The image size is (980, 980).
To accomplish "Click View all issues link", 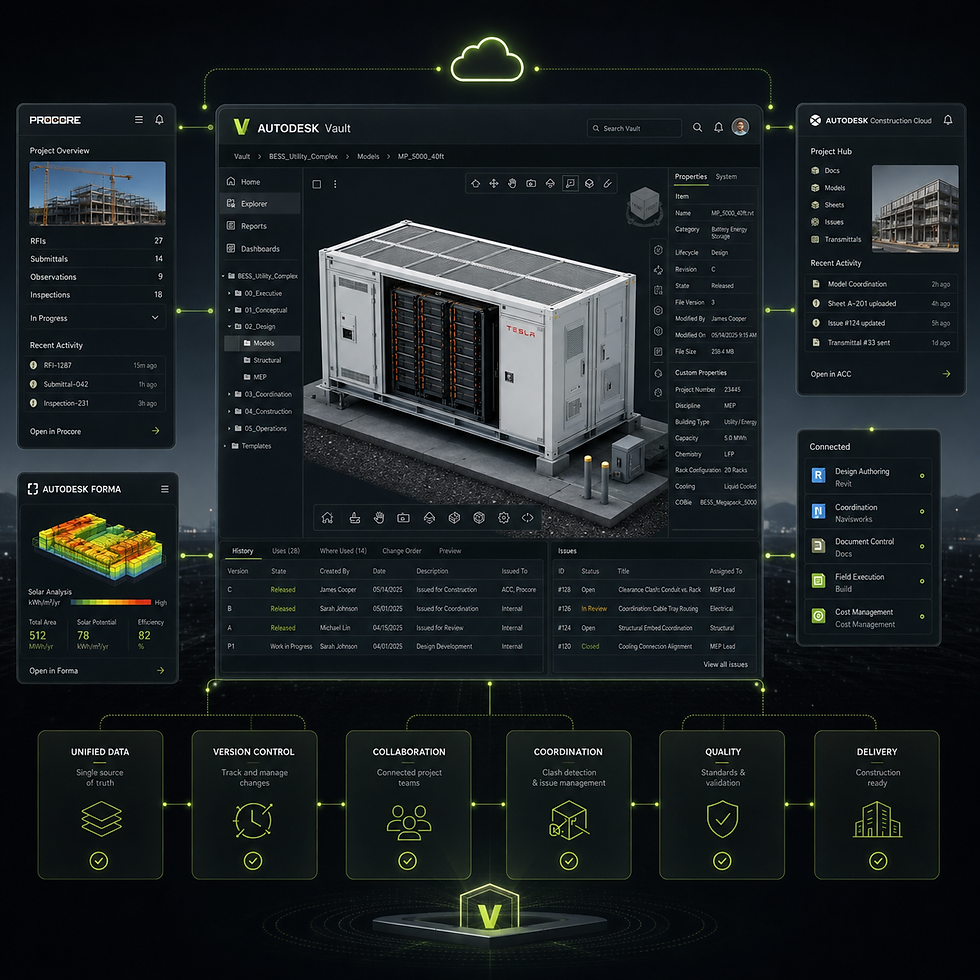I will 726,664.
